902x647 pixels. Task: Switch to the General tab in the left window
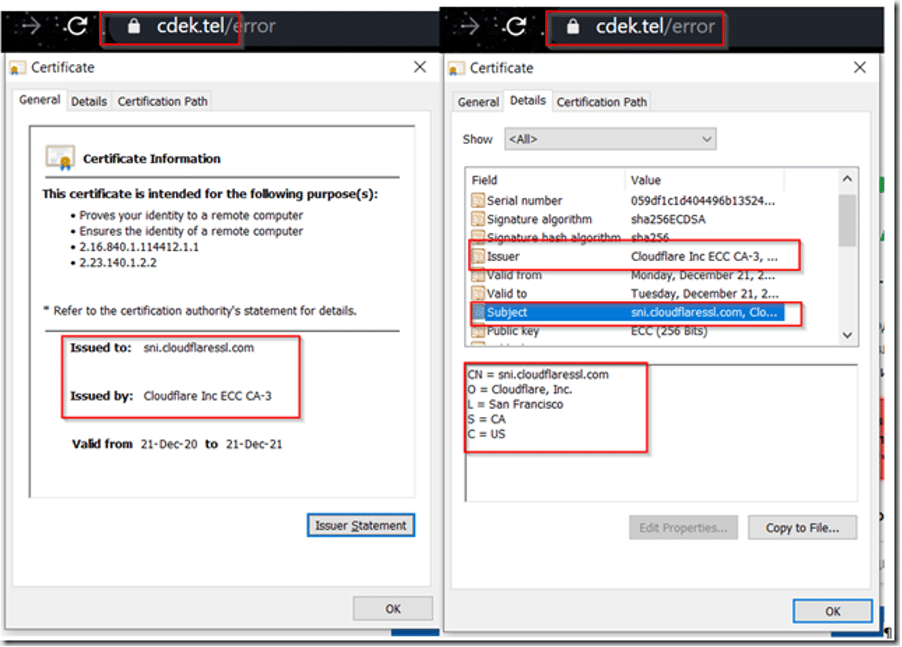[x=40, y=100]
